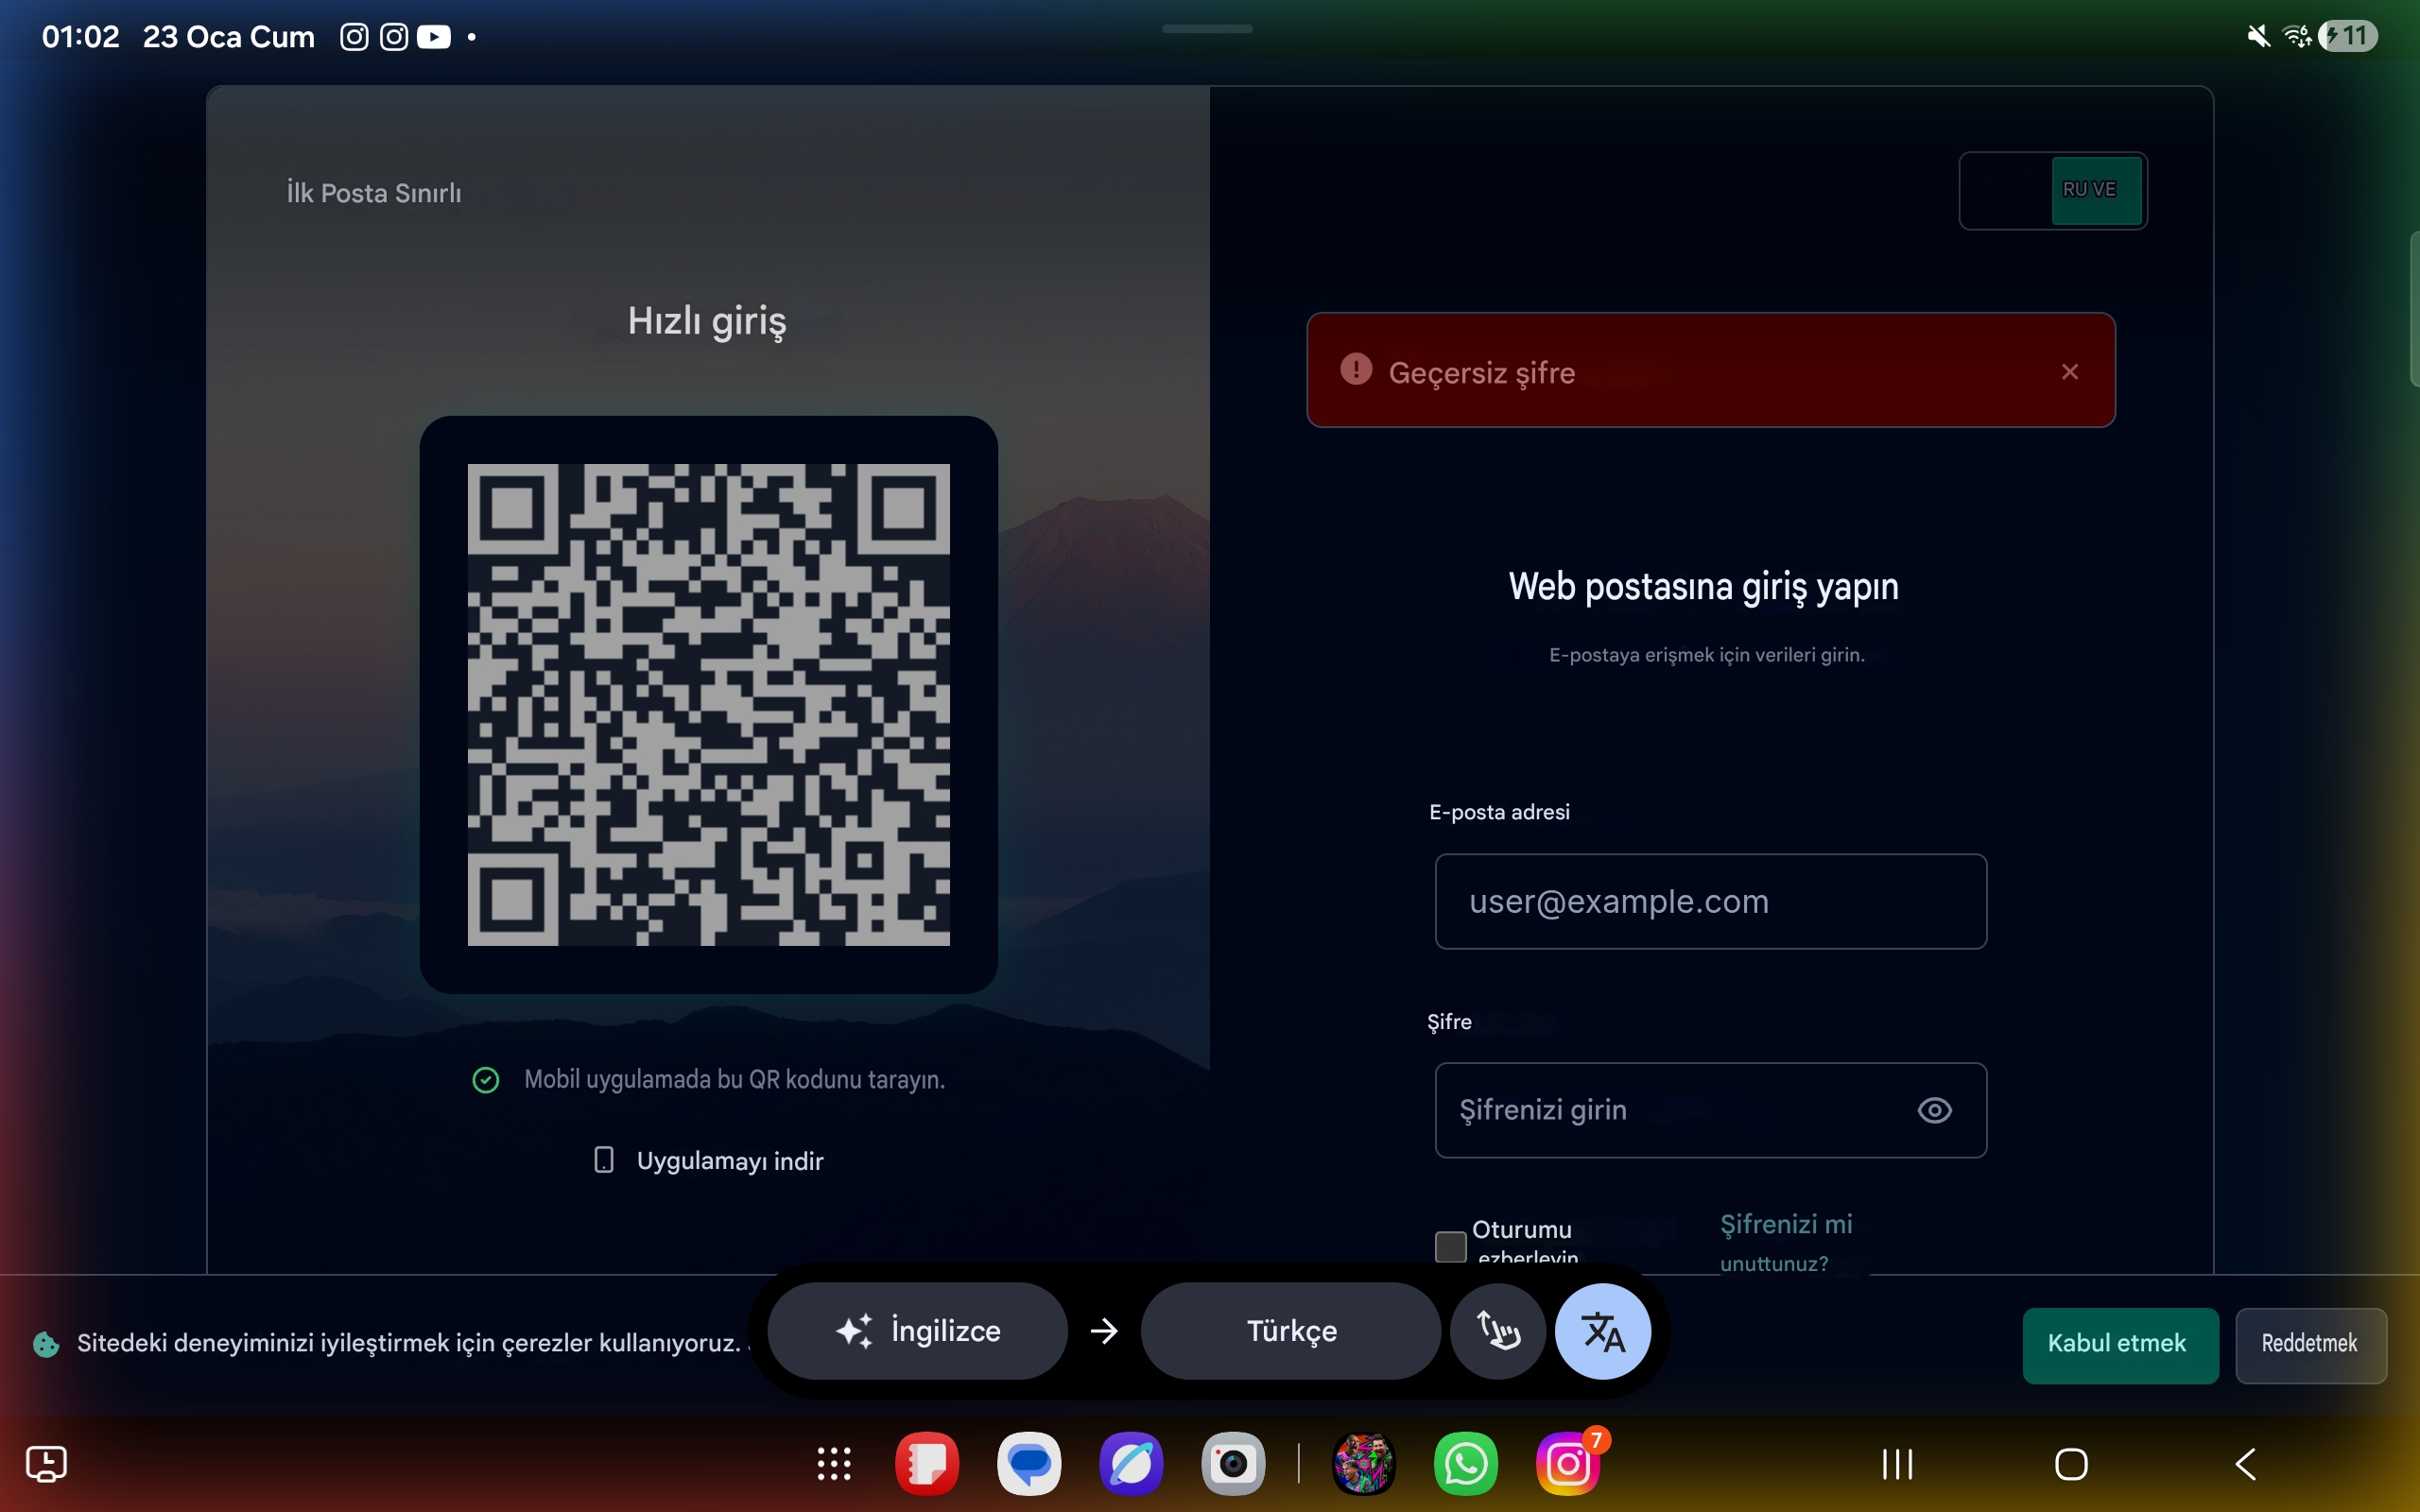
Task: Open the football game app in dock
Action: tap(1364, 1464)
